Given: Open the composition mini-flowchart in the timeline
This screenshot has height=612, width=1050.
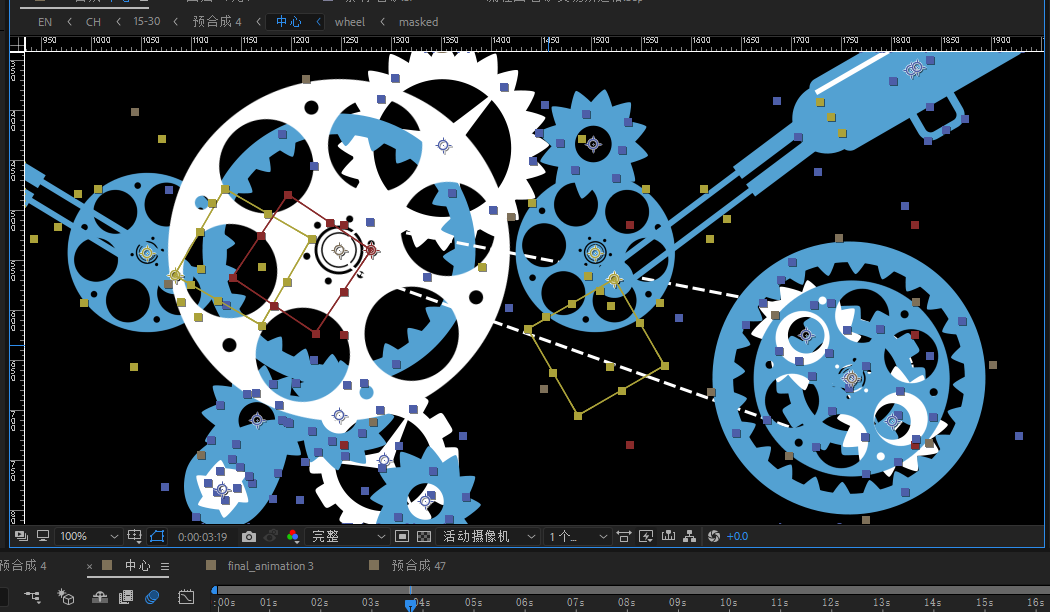Looking at the screenshot, I should 33,597.
